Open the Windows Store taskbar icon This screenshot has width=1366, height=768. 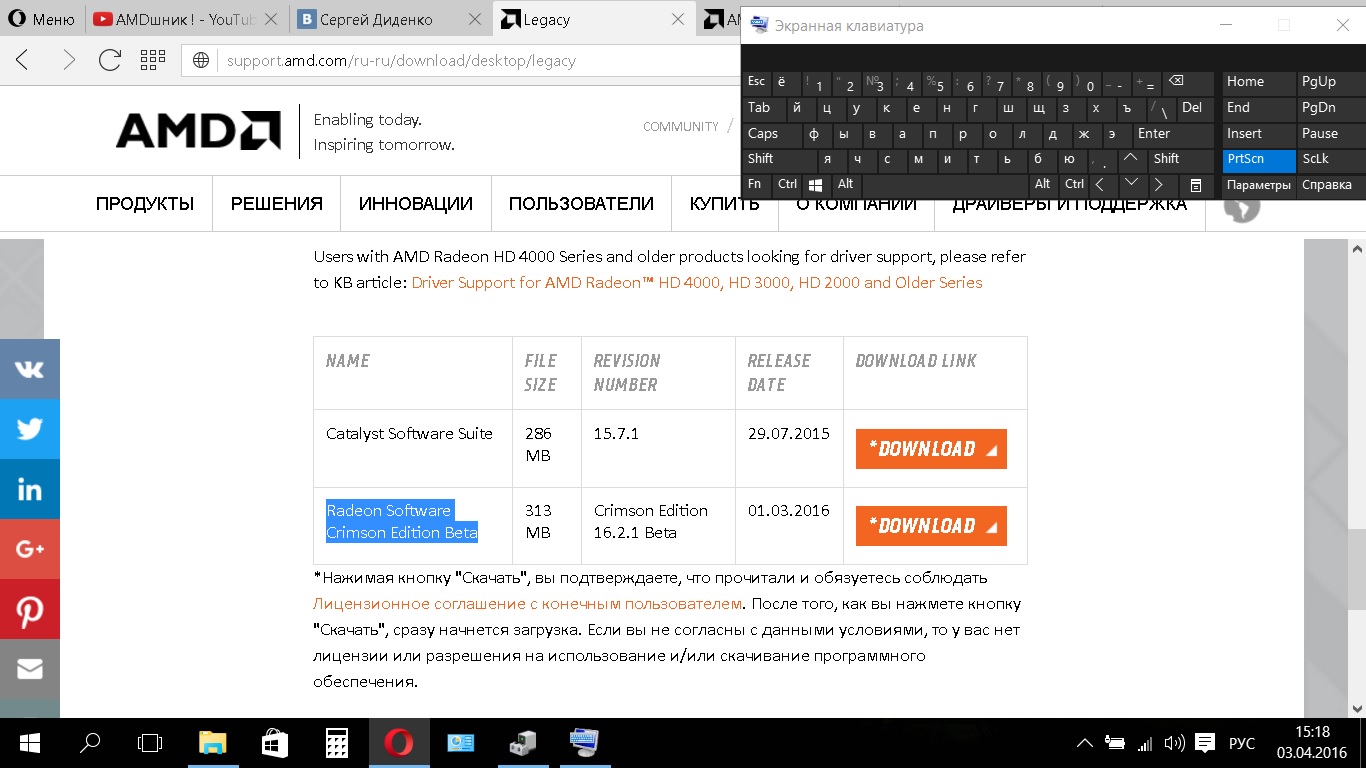click(274, 742)
